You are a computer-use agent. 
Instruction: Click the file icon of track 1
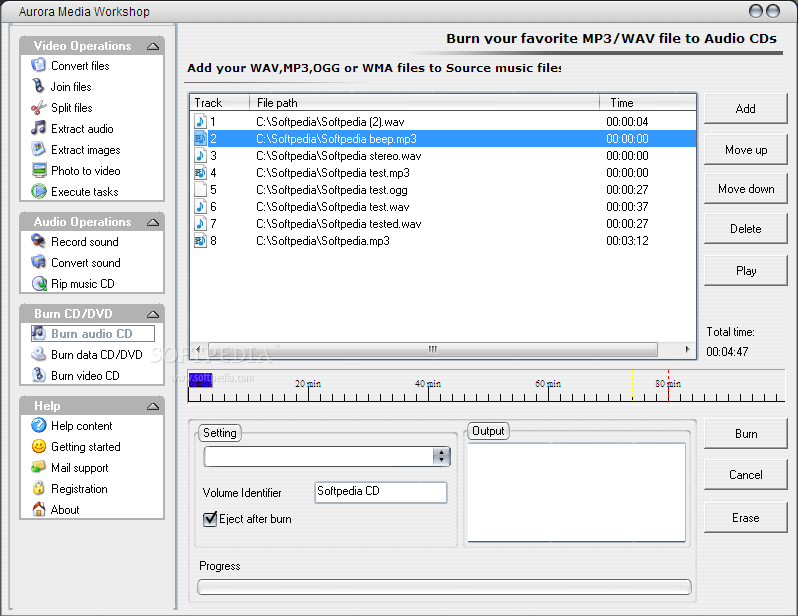[x=201, y=121]
